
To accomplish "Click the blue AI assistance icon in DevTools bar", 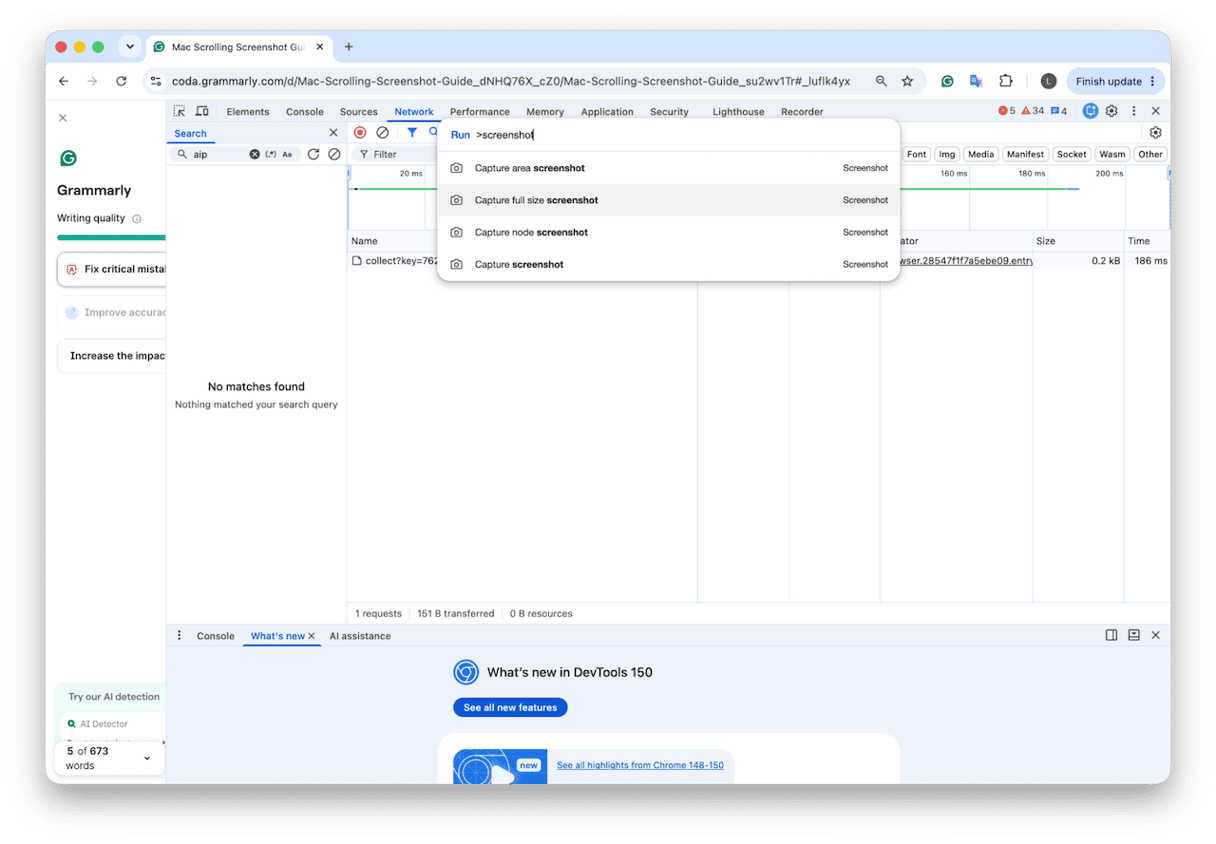I will 1090,111.
